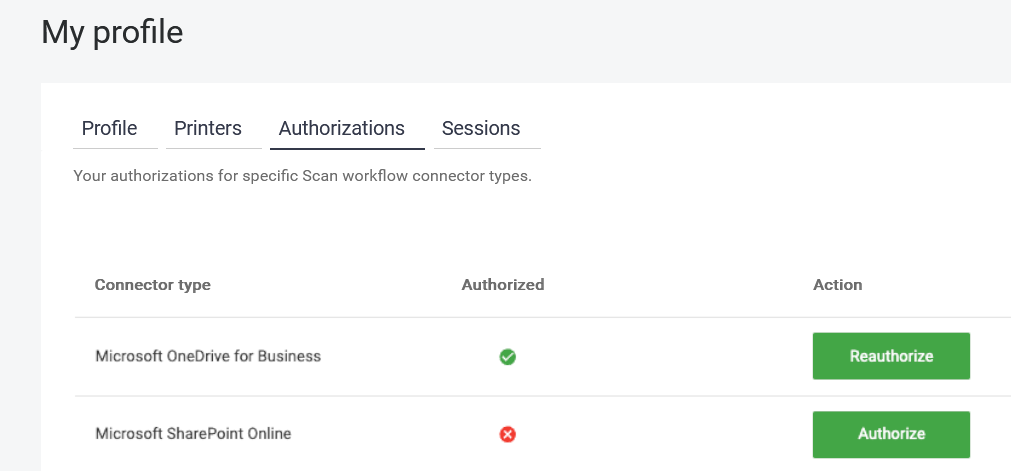Screen dimensions: 1011x471
Task: Click the Scan workflow authorizations description text
Action: tap(302, 176)
